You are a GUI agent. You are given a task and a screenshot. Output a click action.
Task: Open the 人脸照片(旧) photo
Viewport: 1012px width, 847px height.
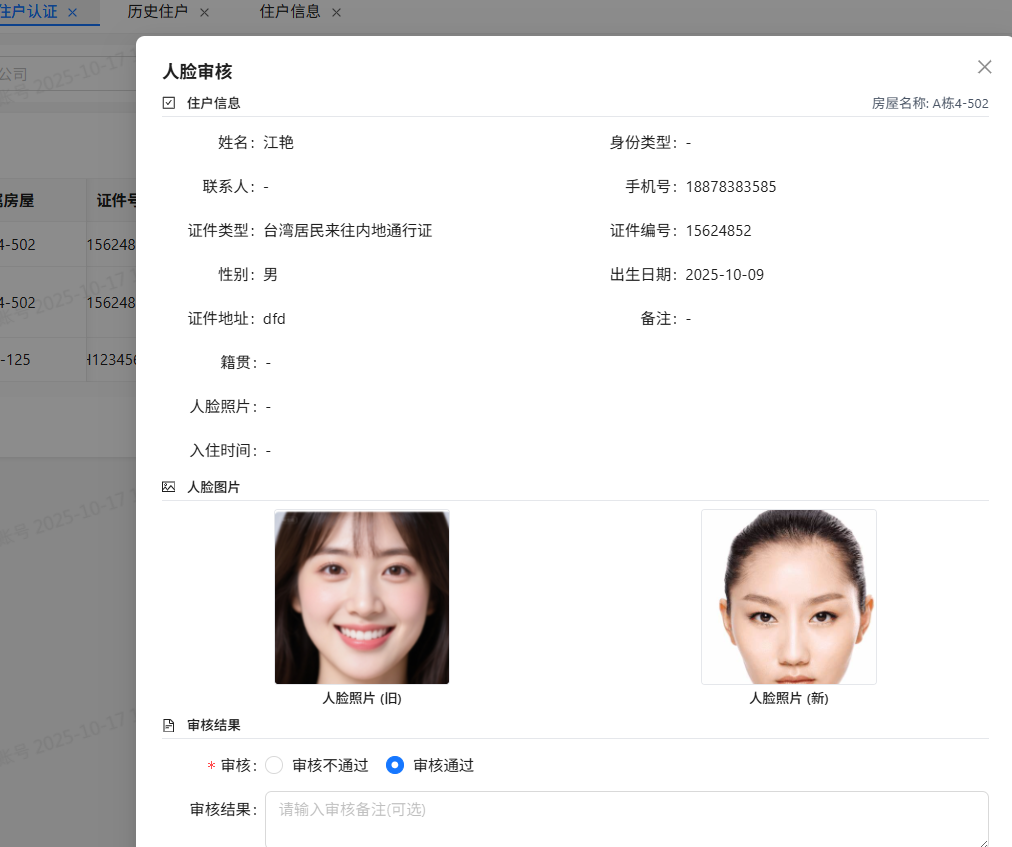point(361,597)
